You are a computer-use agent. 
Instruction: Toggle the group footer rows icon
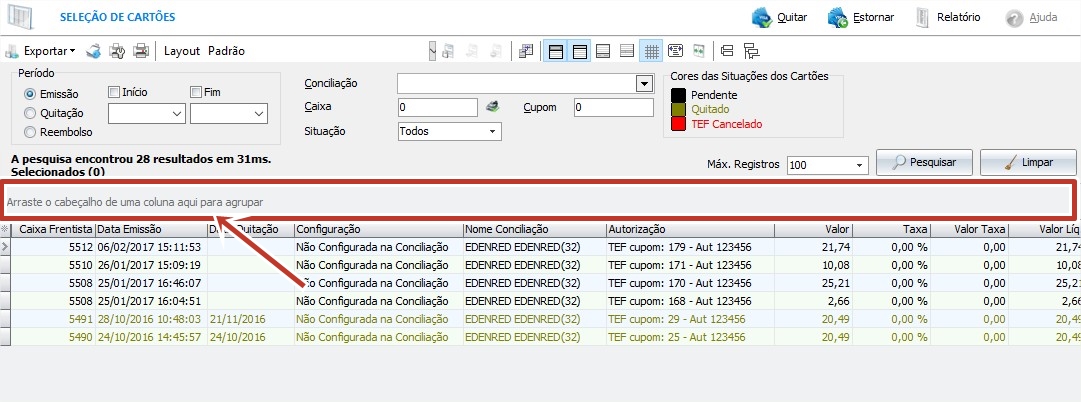pyautogui.click(x=627, y=51)
